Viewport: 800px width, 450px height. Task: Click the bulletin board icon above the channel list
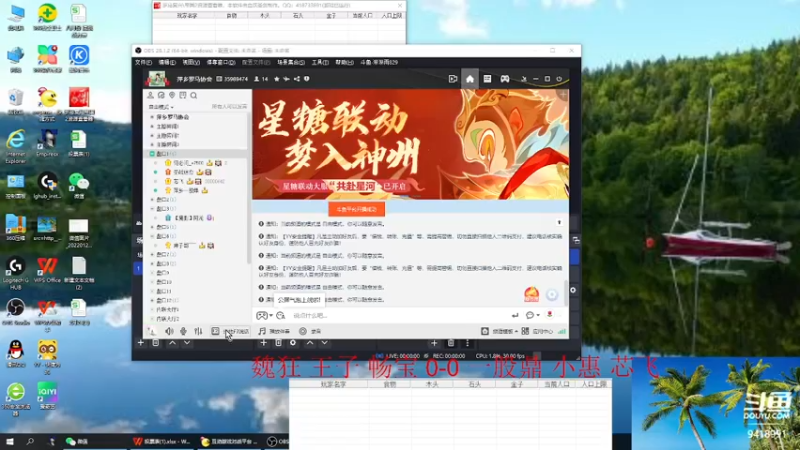pyautogui.click(x=183, y=95)
